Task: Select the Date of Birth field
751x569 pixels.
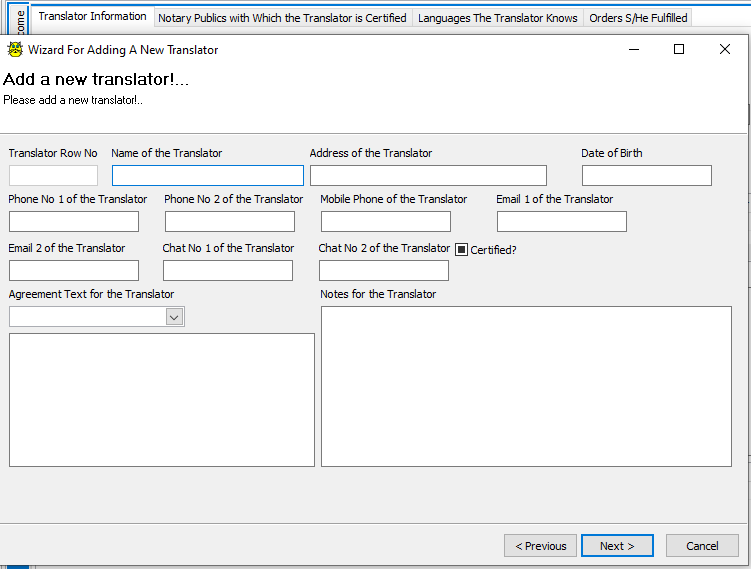Action: point(647,175)
